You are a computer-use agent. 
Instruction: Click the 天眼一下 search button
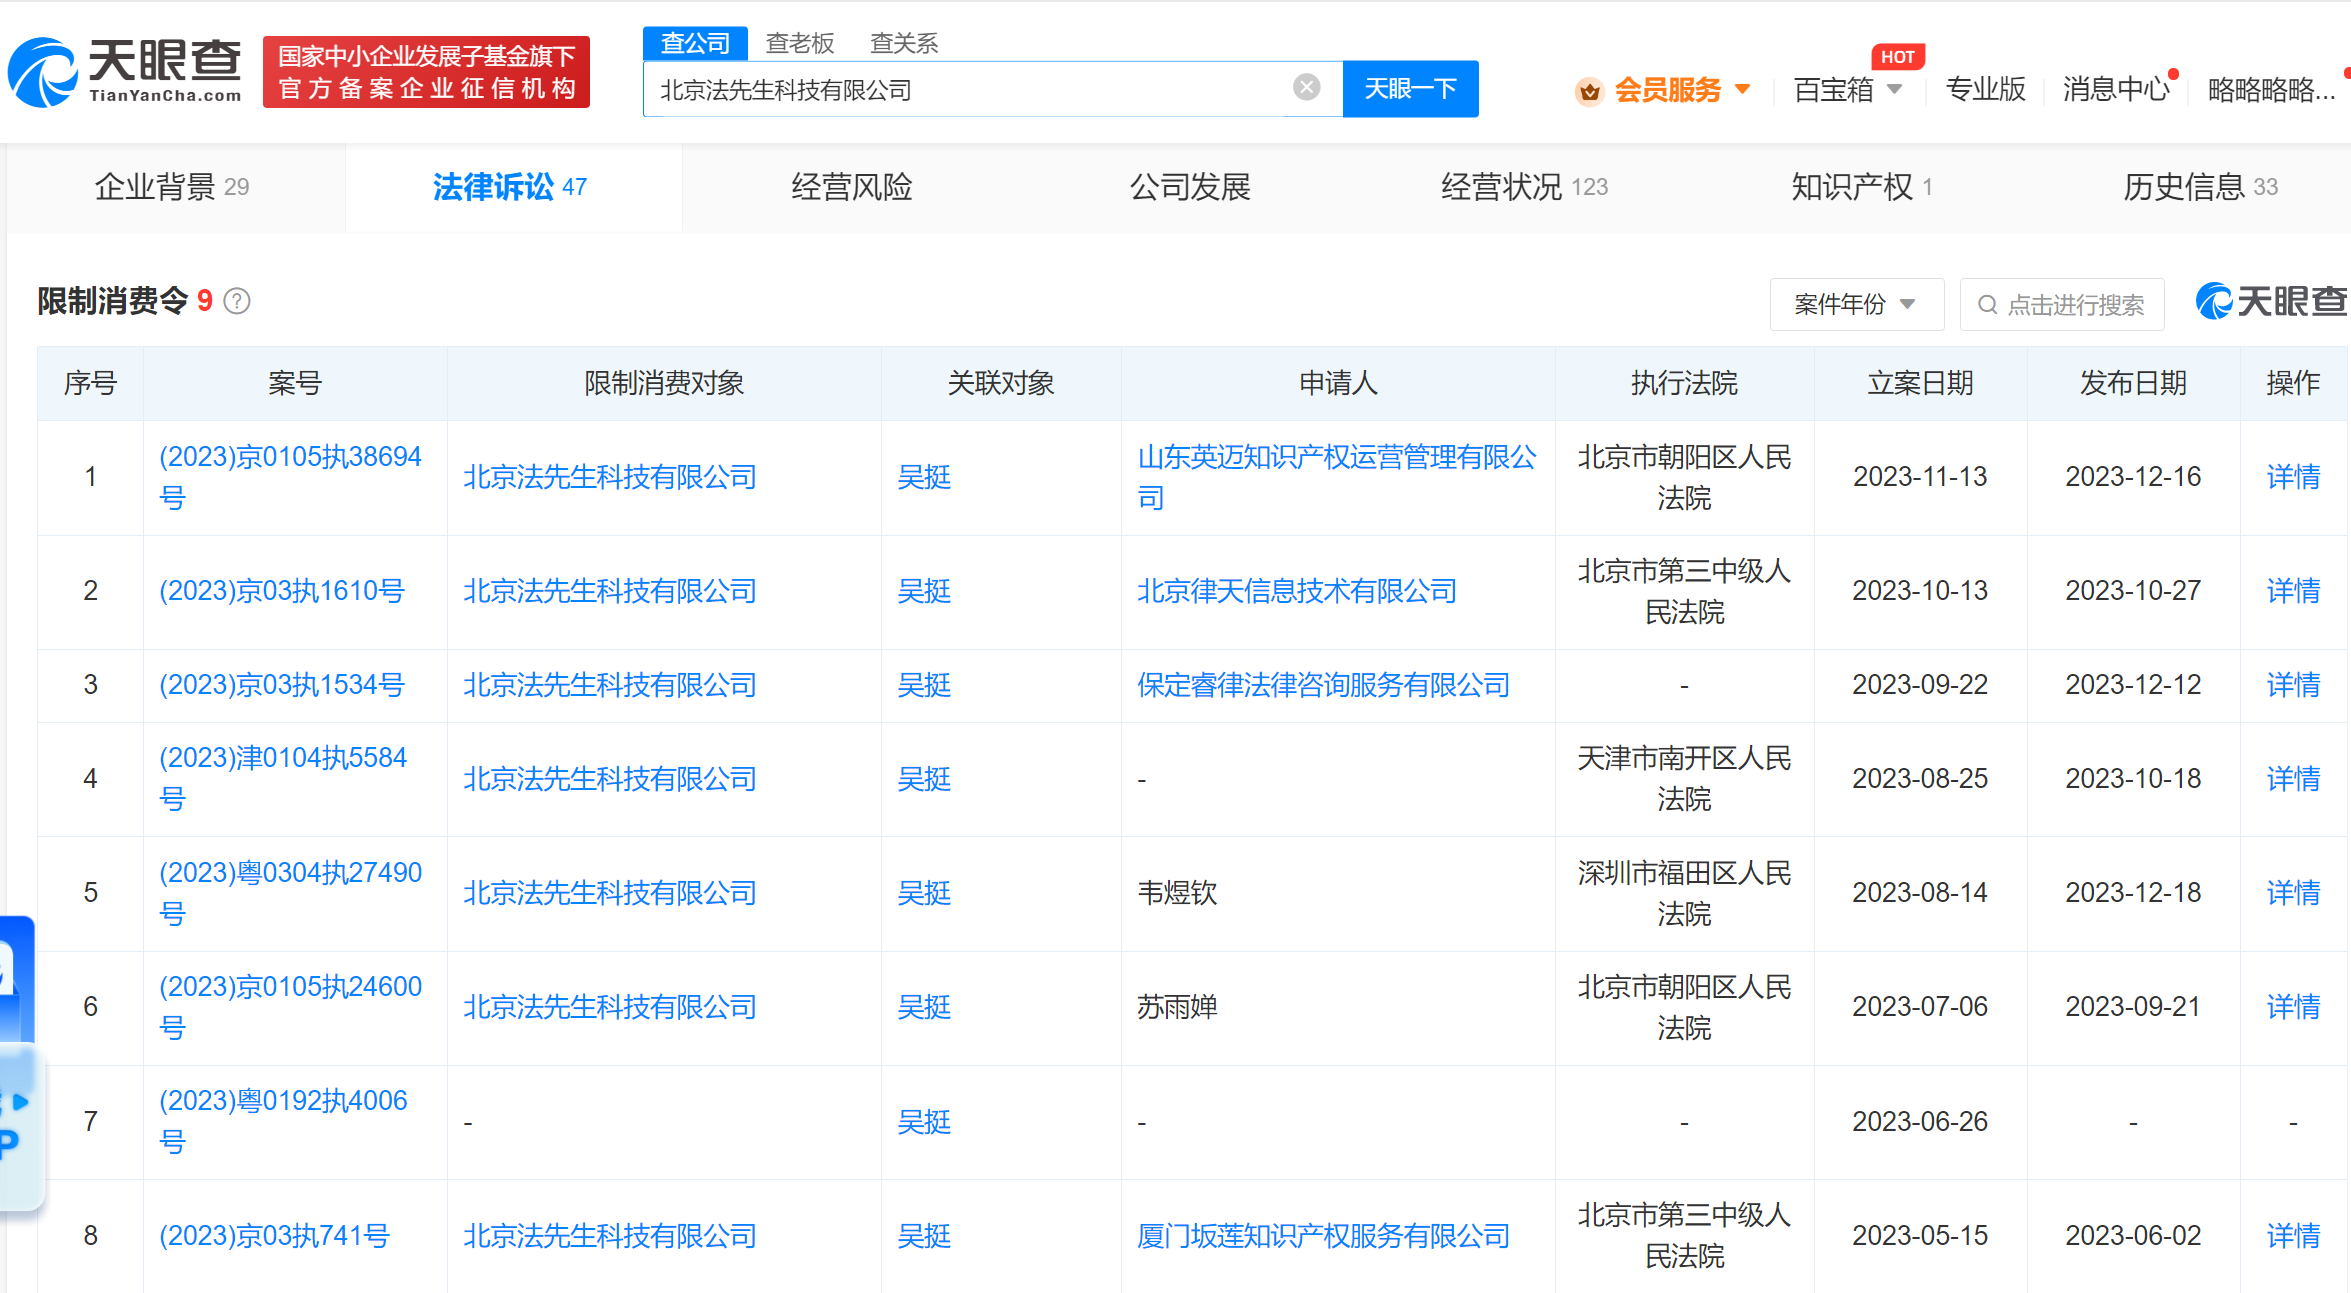1410,89
